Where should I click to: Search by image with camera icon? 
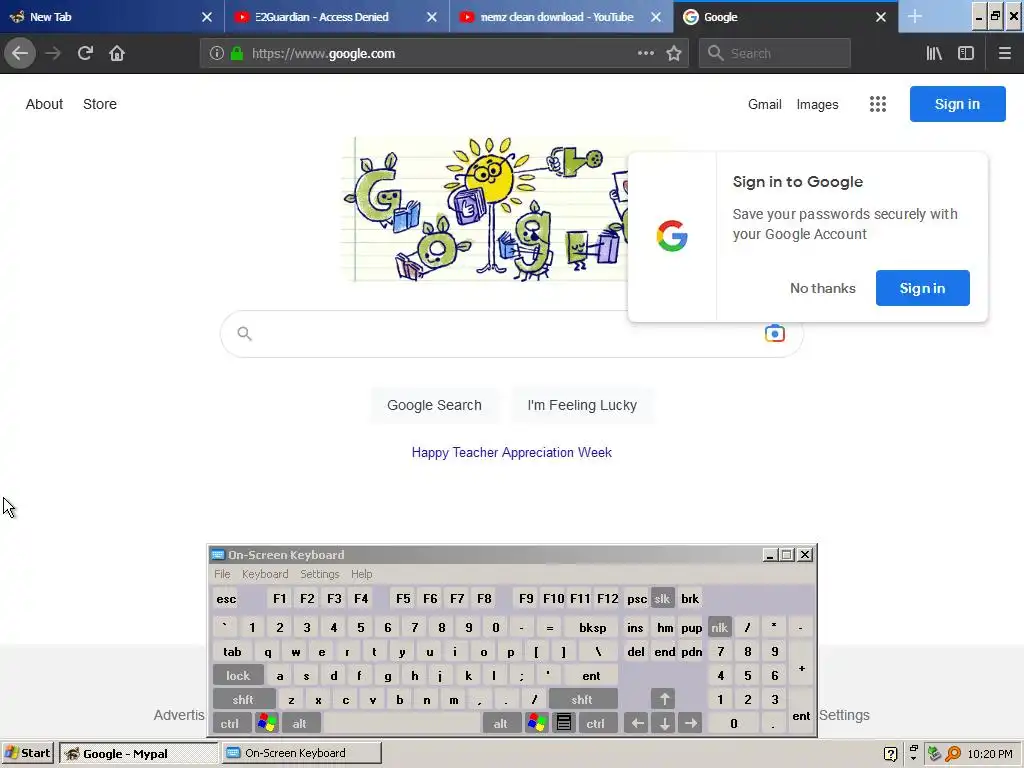pyautogui.click(x=775, y=334)
